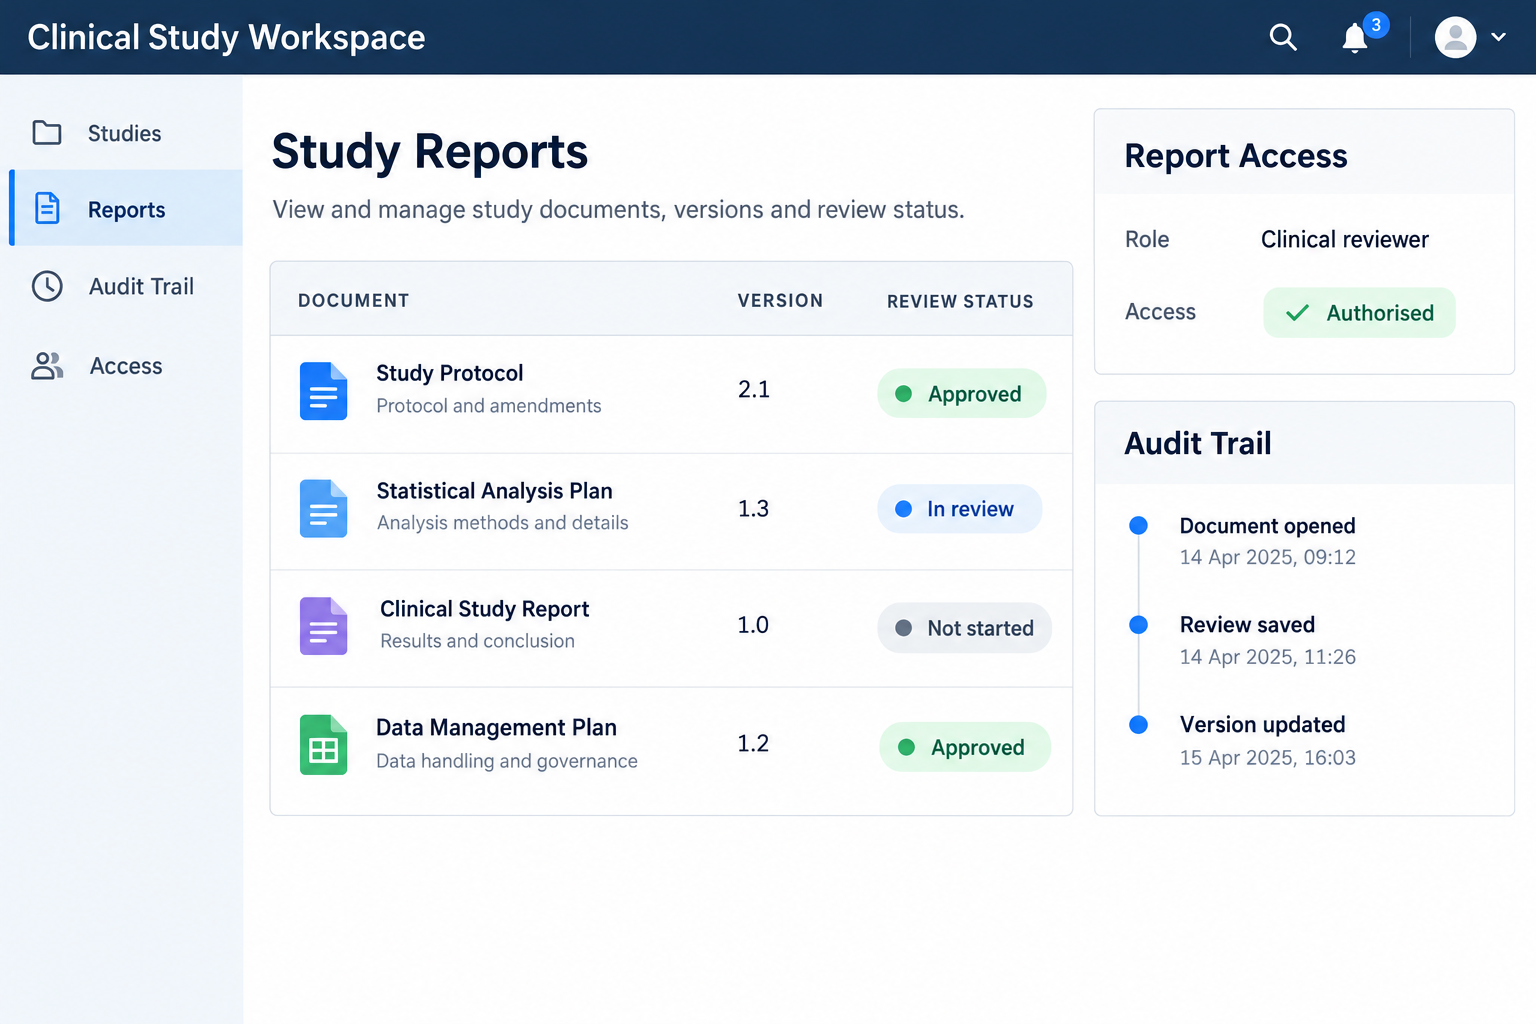Click the Study Protocol blue document icon
Viewport: 1536px width, 1024px height.
pyautogui.click(x=323, y=391)
